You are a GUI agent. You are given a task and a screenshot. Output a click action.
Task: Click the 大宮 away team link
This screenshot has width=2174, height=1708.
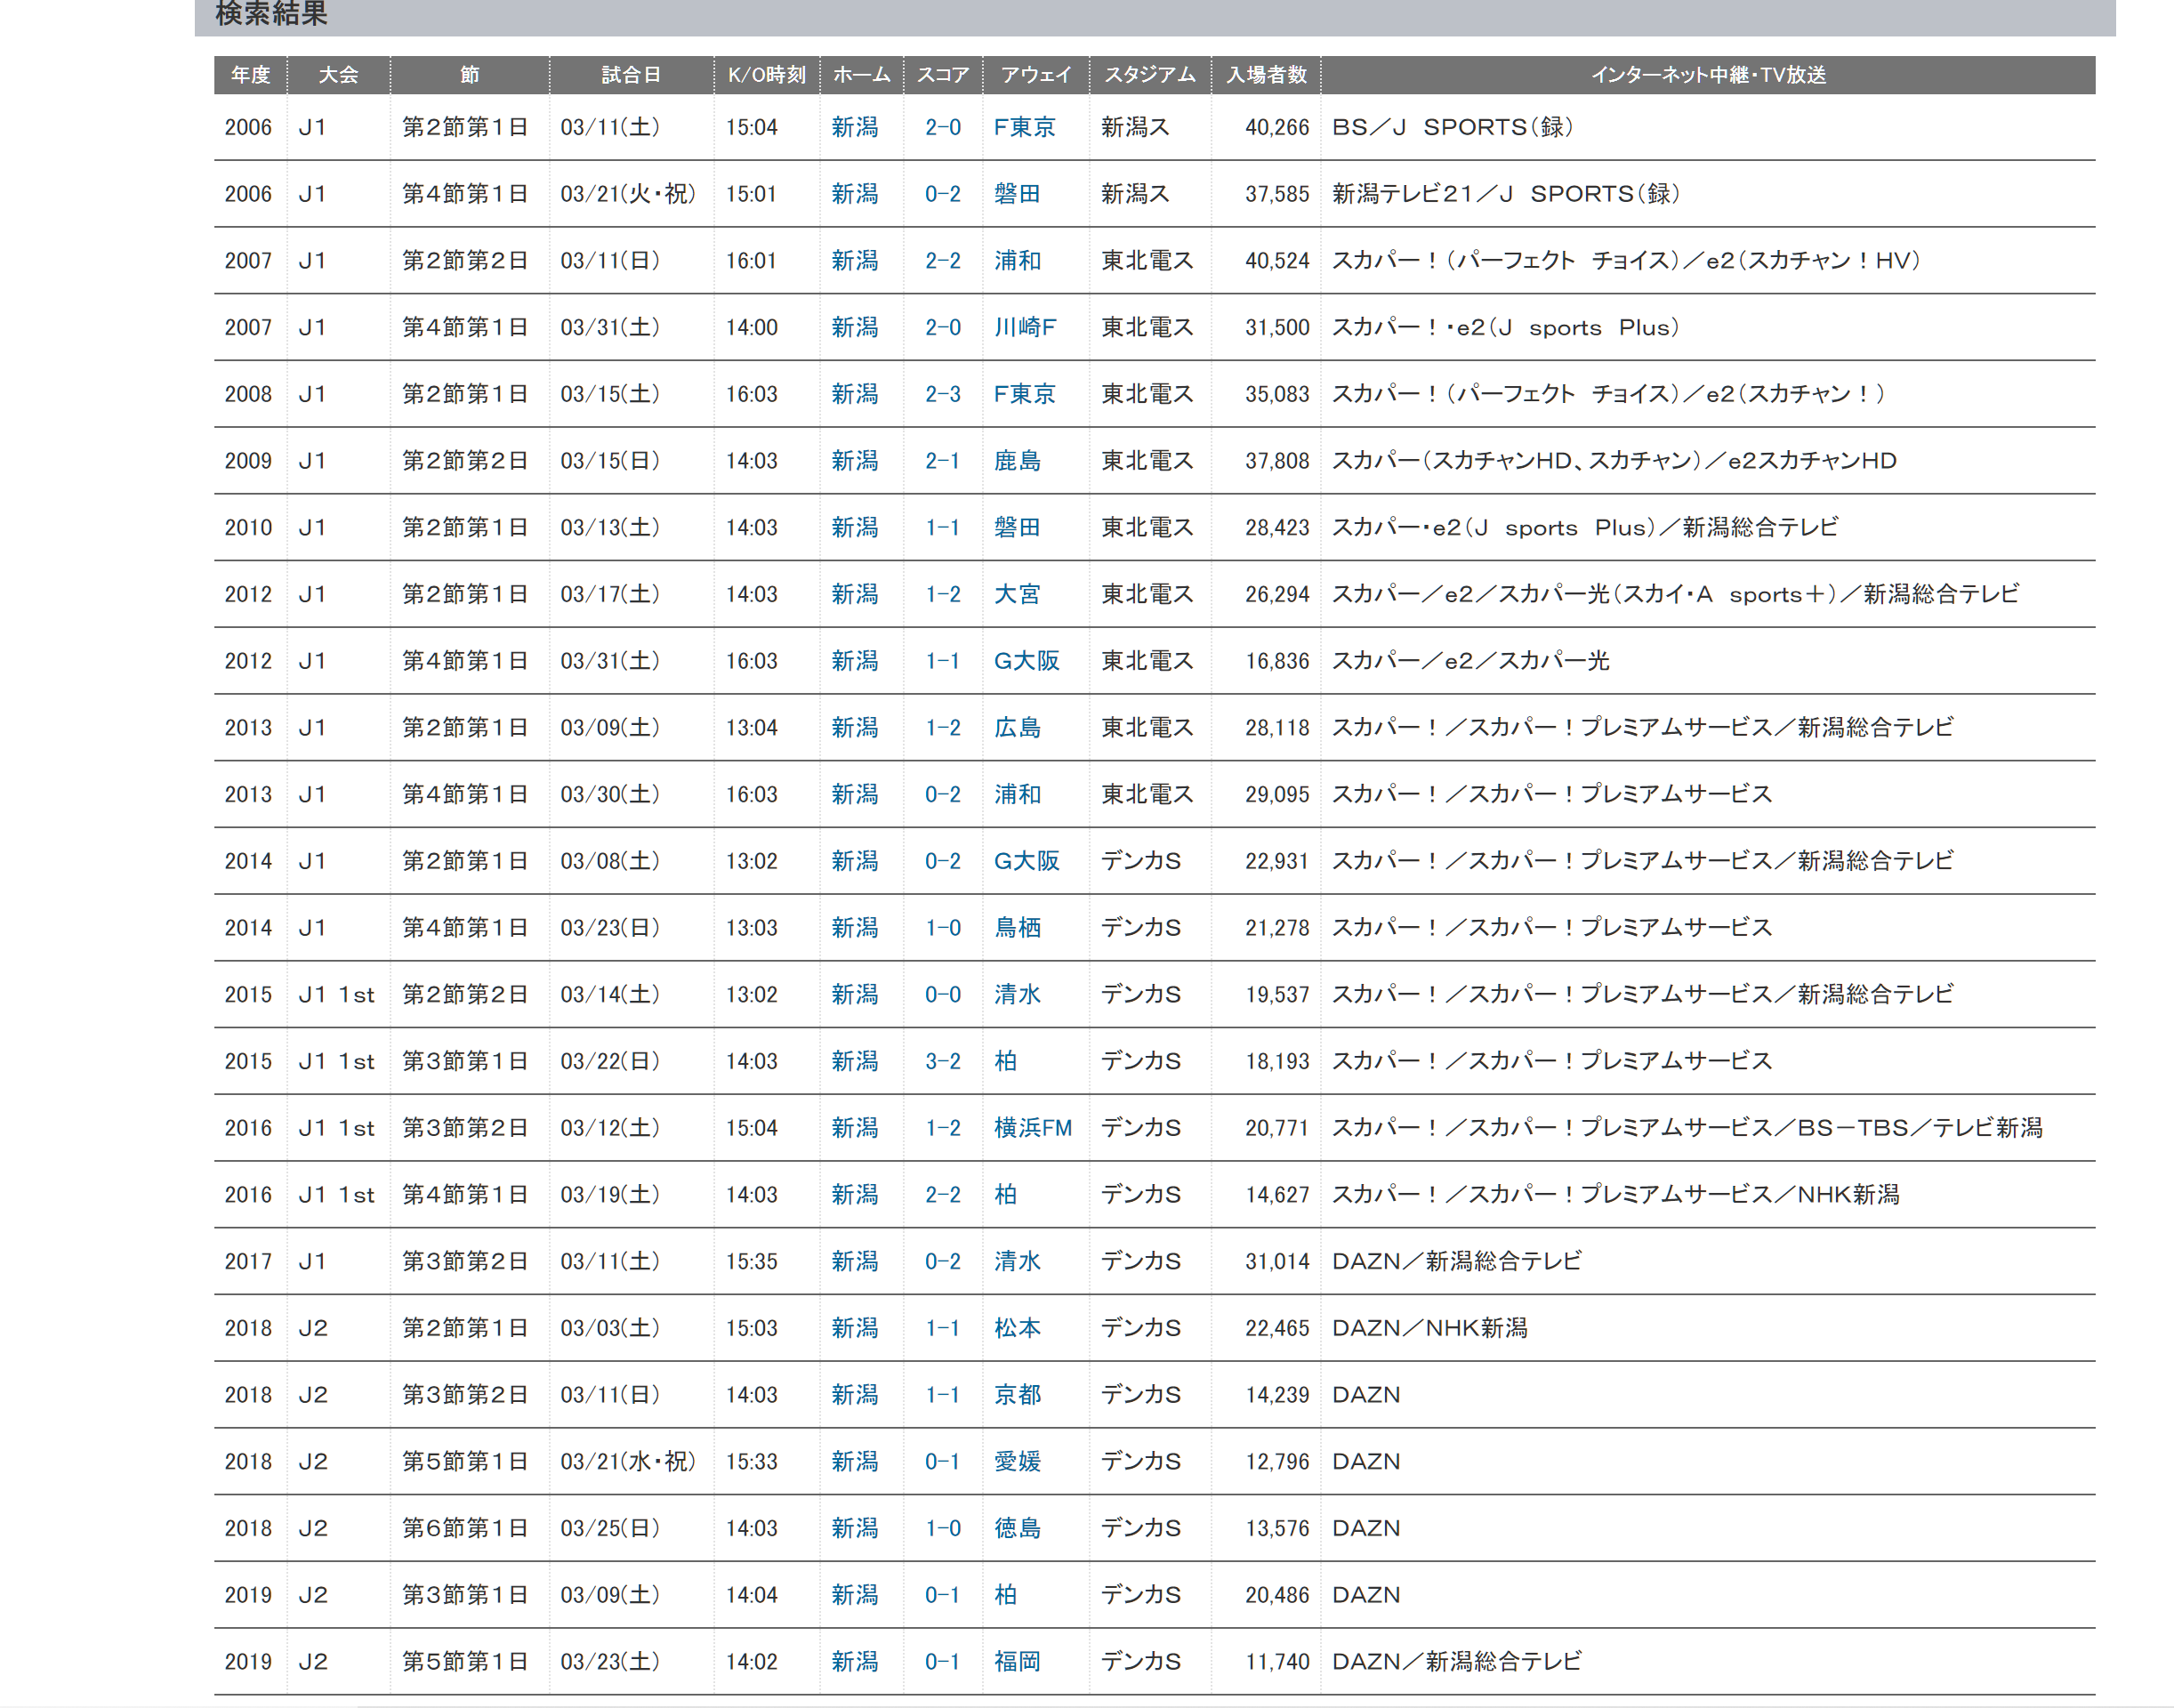[1016, 594]
